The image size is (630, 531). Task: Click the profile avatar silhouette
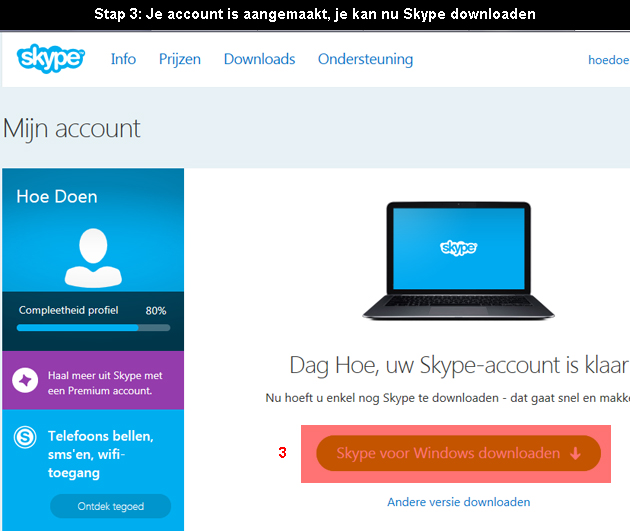[x=93, y=258]
